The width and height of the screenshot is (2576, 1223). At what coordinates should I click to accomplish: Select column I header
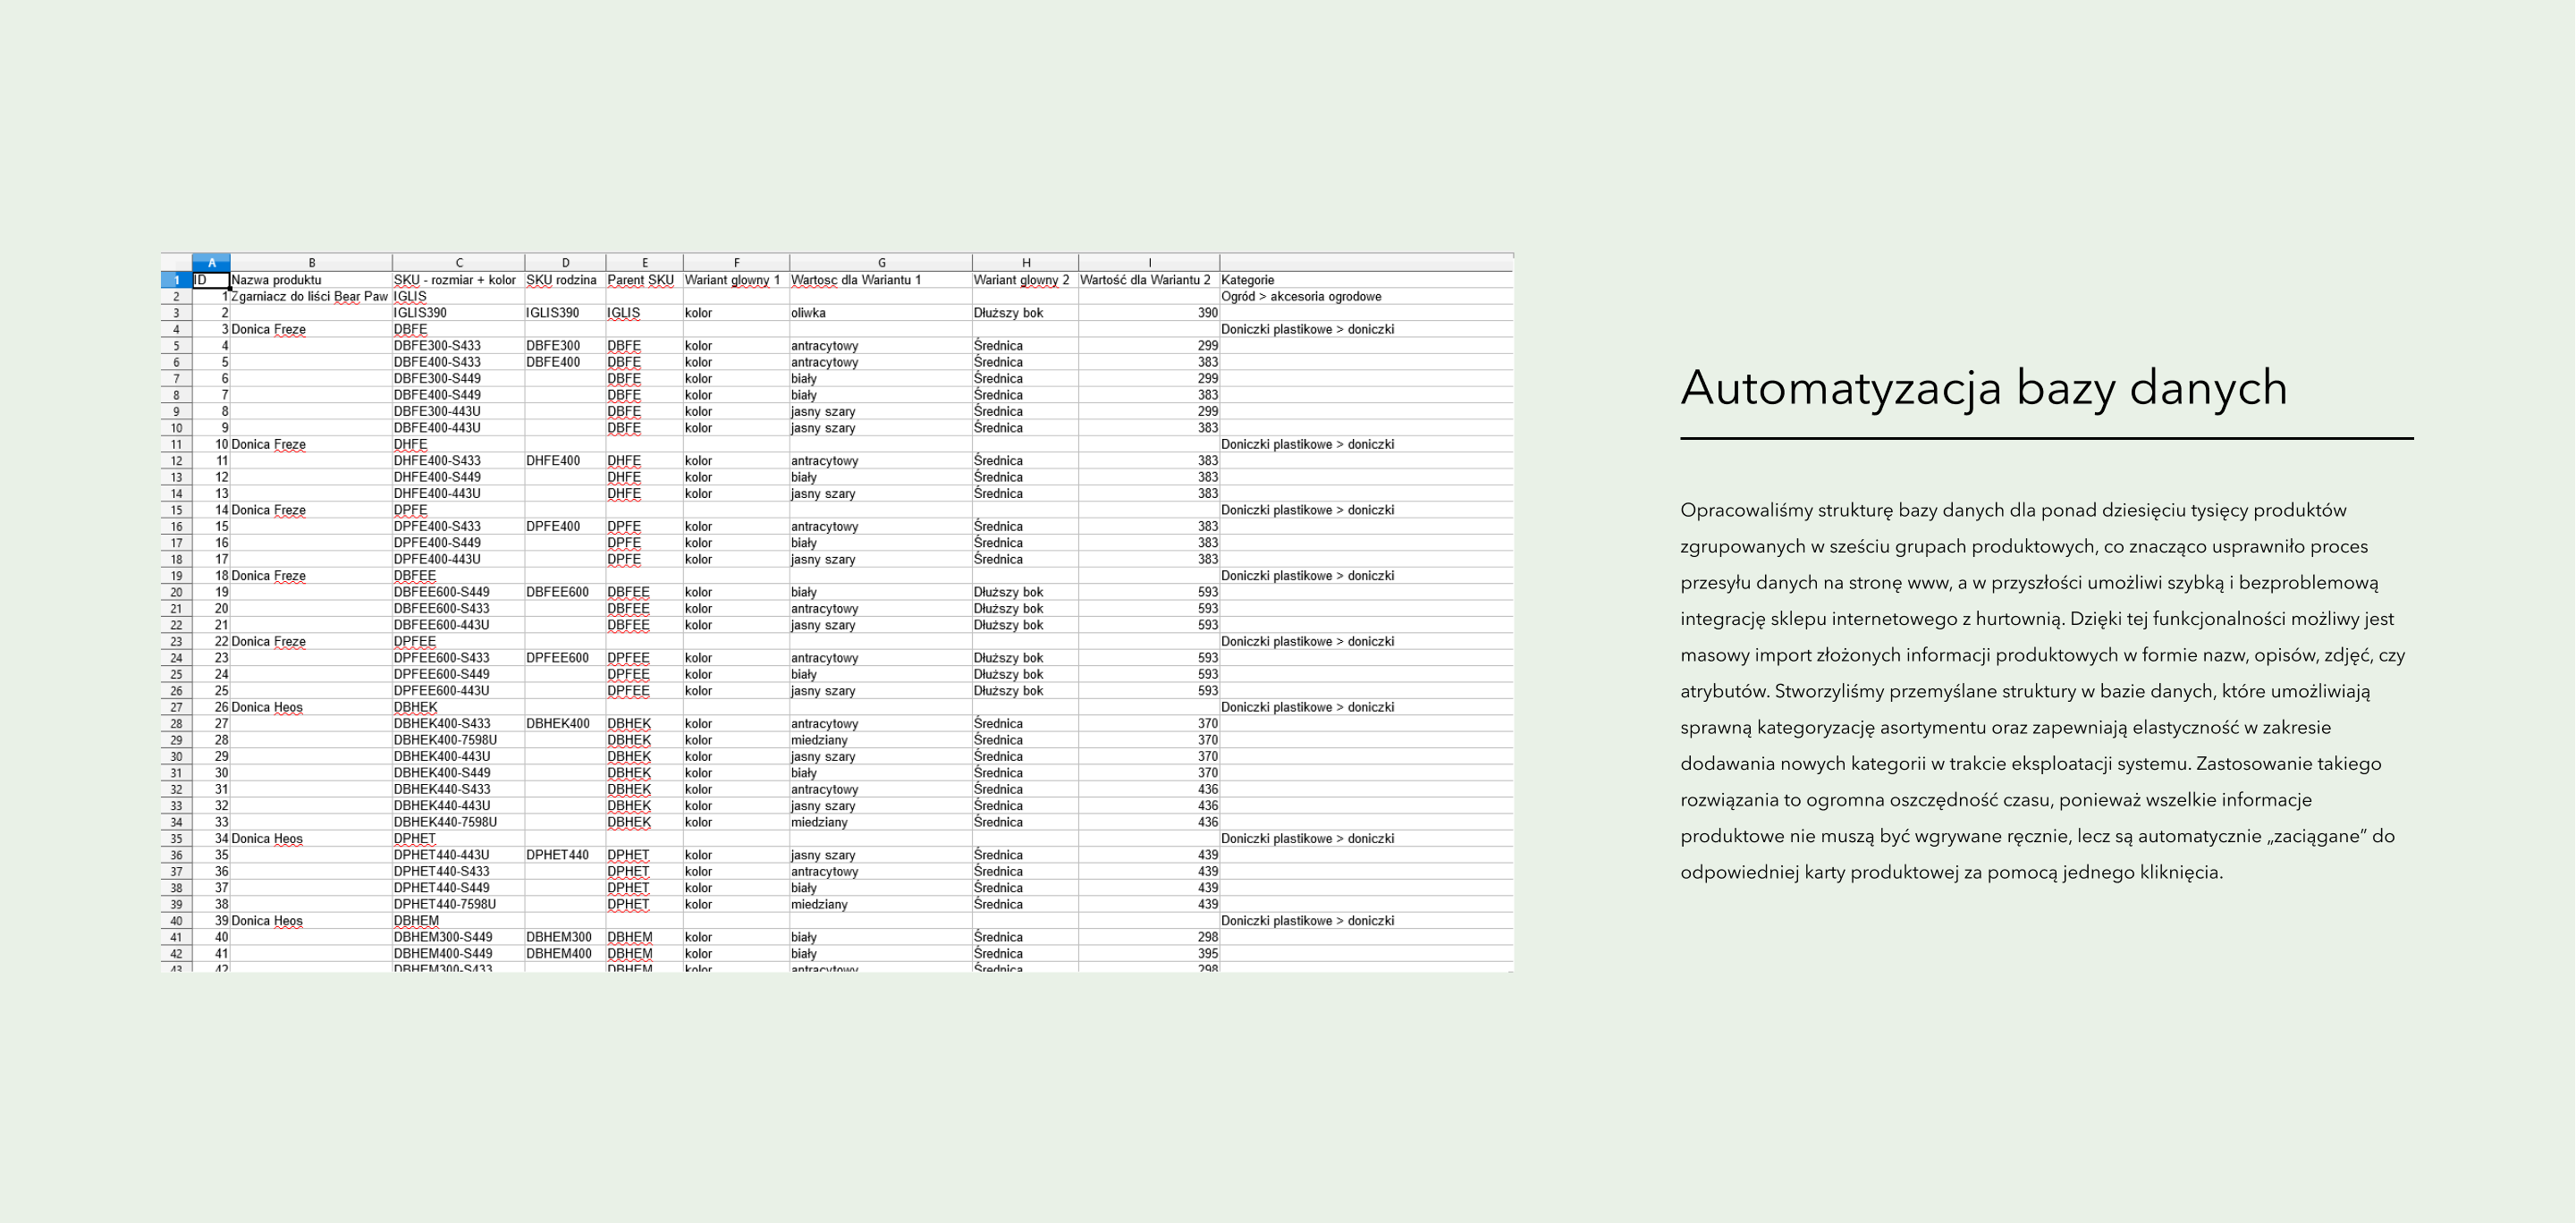(x=1149, y=263)
